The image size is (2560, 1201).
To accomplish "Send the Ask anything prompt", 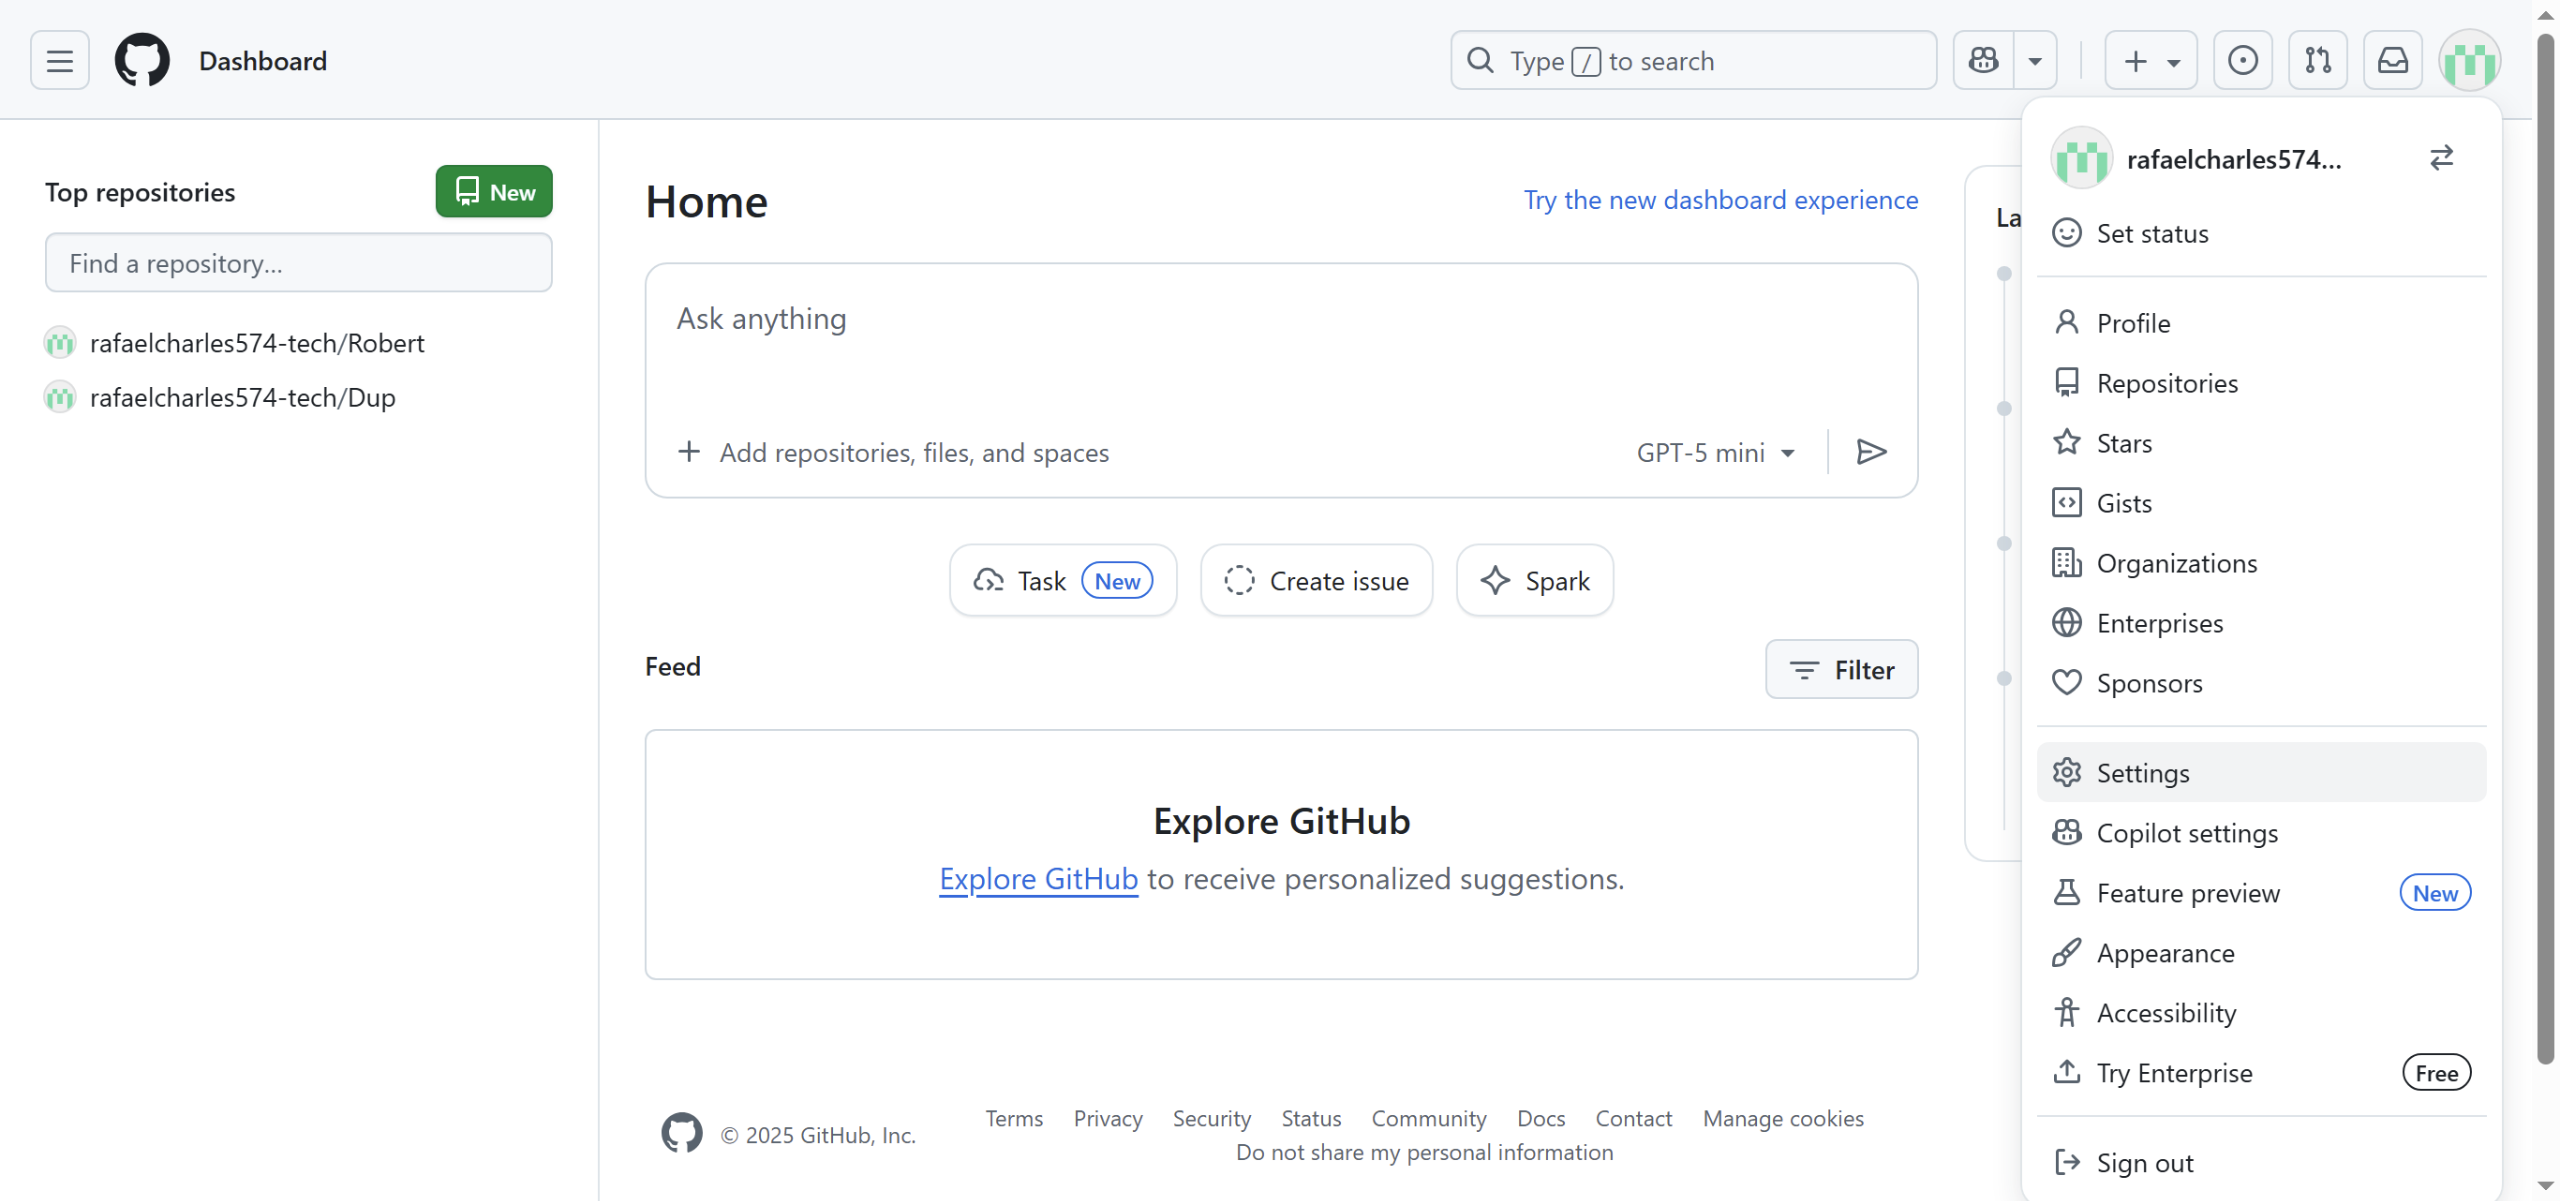I will pyautogui.click(x=1871, y=452).
